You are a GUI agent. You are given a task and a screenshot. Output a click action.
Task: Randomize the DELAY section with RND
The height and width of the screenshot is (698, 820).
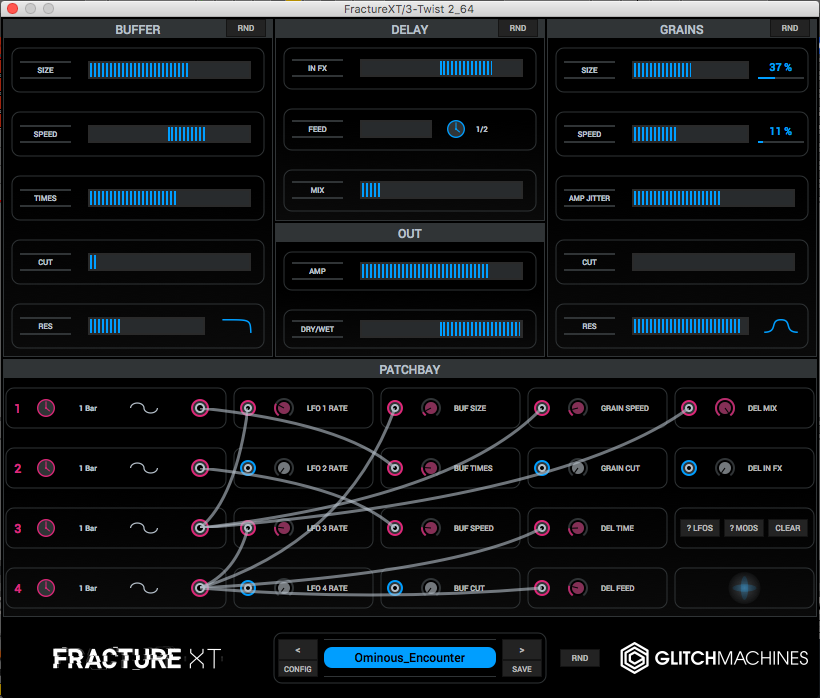[518, 28]
